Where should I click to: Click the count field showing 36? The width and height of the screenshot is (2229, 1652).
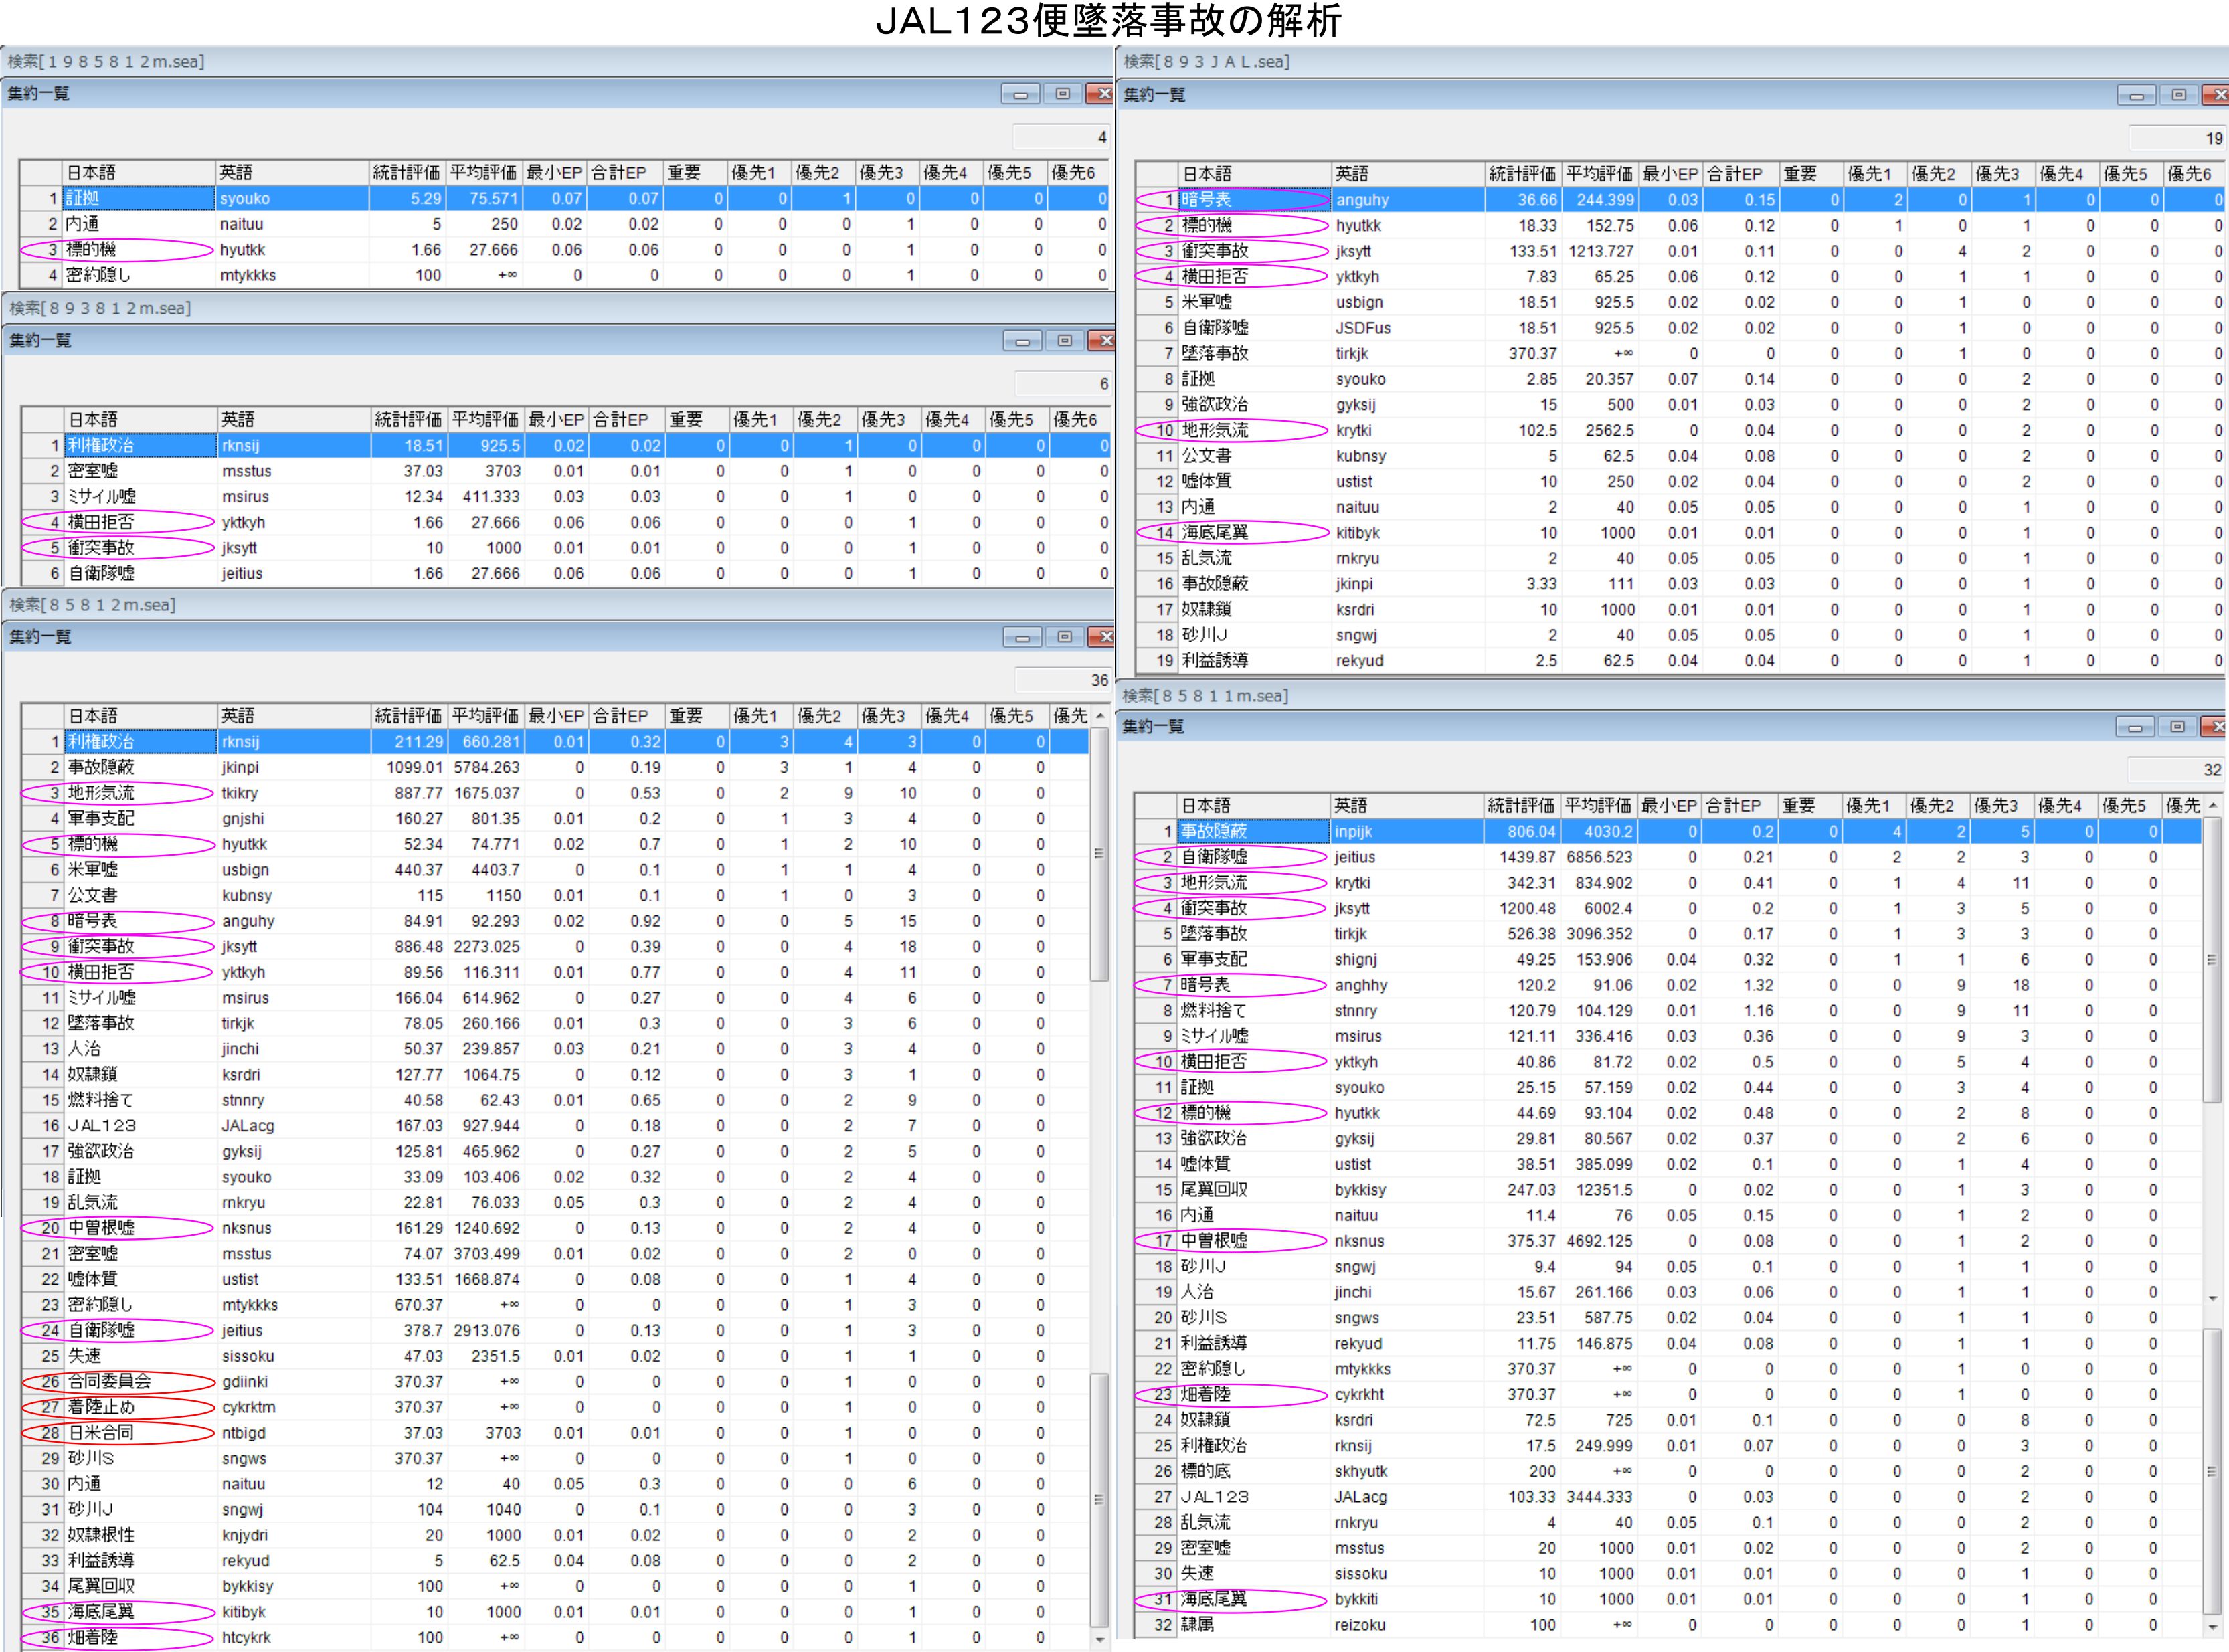coord(1063,680)
